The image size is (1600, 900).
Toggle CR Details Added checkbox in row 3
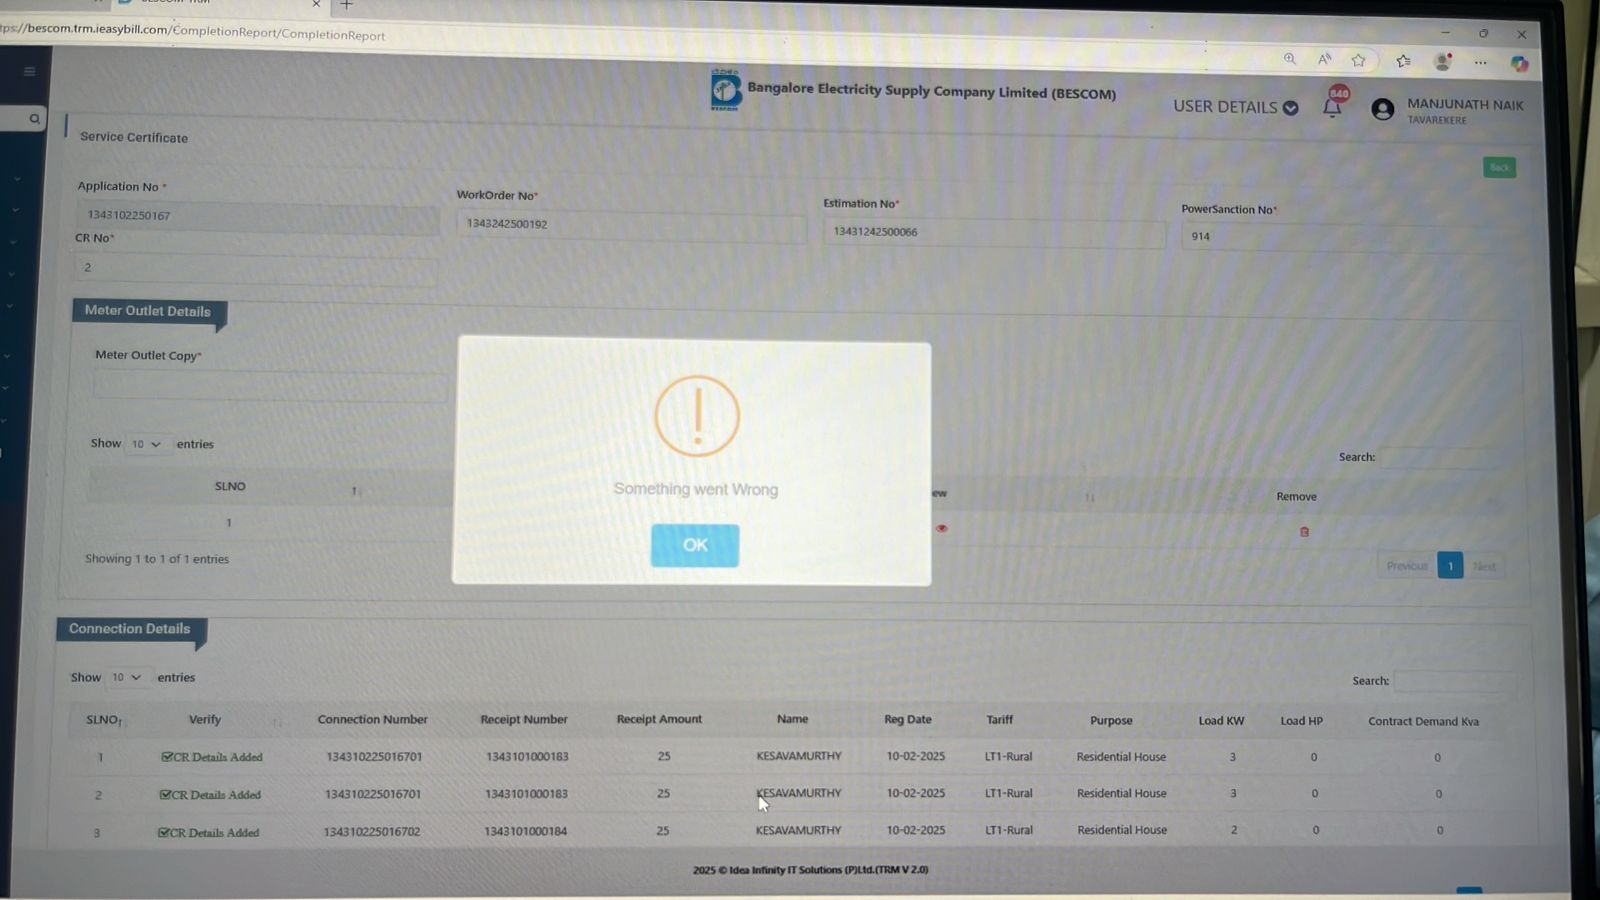tap(164, 832)
